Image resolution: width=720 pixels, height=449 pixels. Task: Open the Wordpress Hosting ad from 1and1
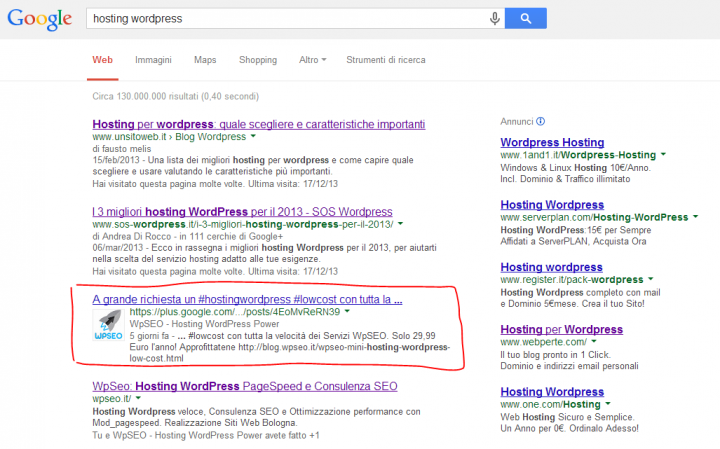552,142
